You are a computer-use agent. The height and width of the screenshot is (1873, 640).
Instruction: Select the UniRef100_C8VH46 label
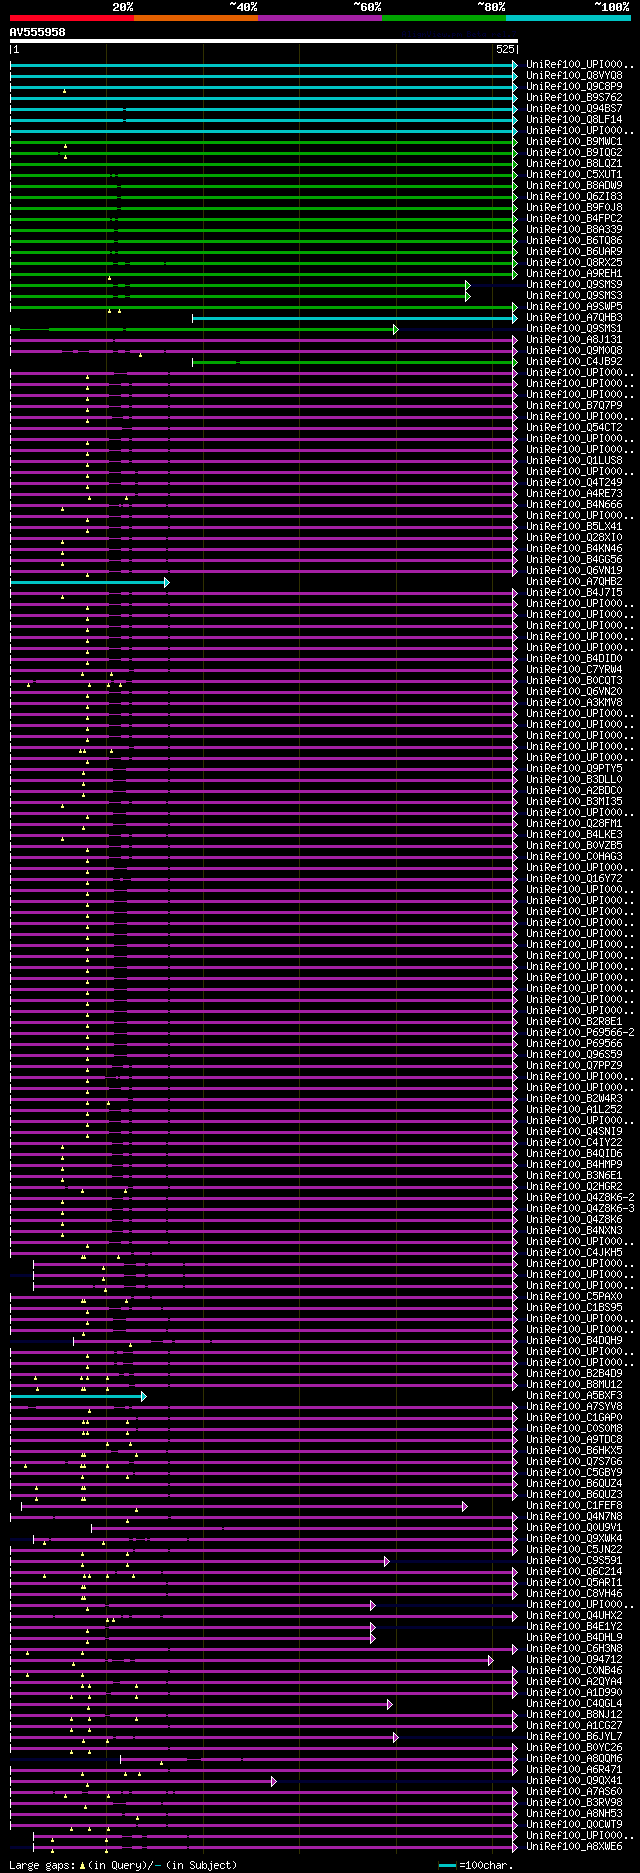click(574, 1593)
